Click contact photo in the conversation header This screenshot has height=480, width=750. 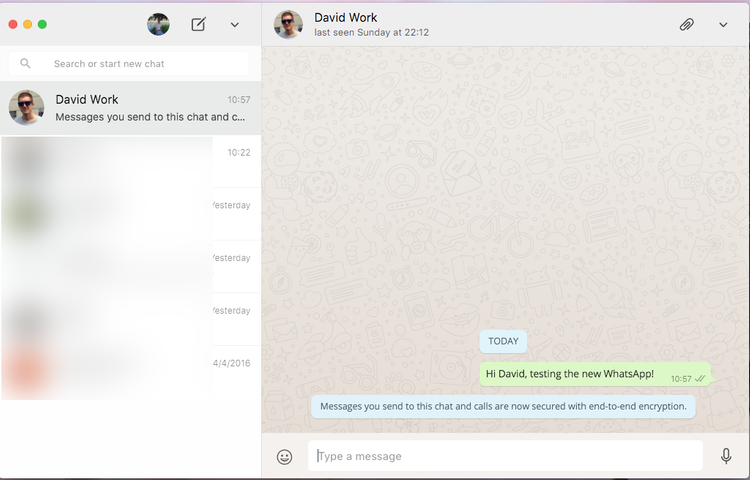(288, 24)
